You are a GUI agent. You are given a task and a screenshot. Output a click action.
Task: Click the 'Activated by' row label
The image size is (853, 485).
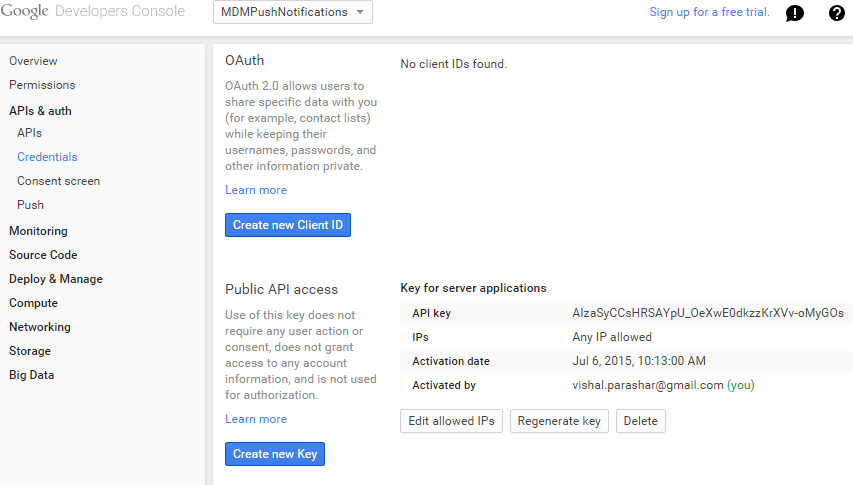(443, 385)
